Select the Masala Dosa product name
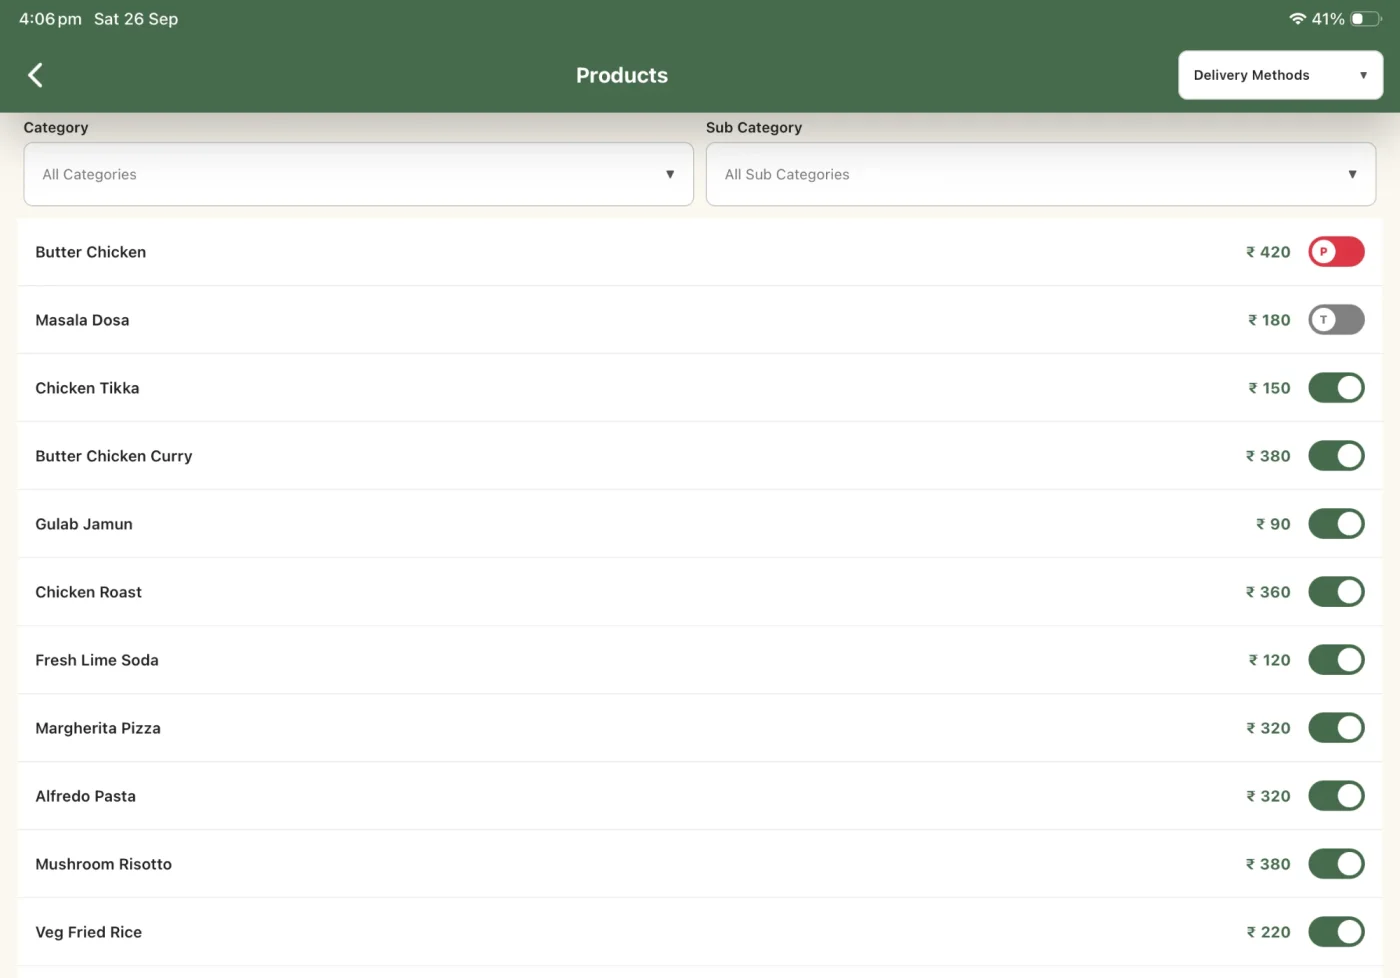This screenshot has width=1400, height=978. click(82, 320)
